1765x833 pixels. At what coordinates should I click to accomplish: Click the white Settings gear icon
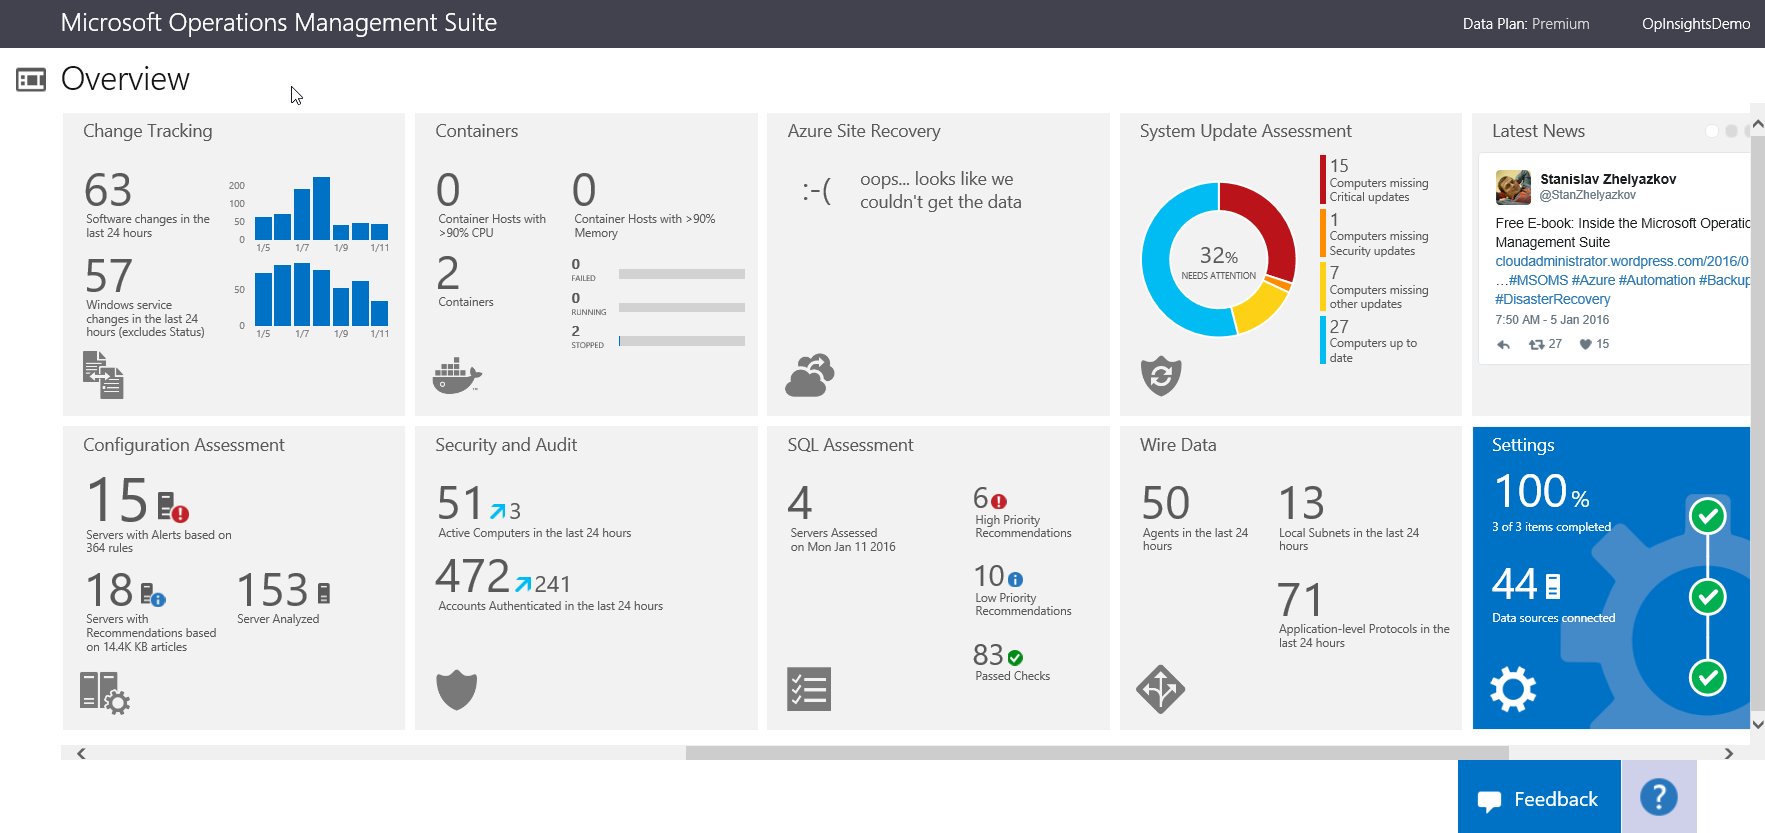point(1512,689)
